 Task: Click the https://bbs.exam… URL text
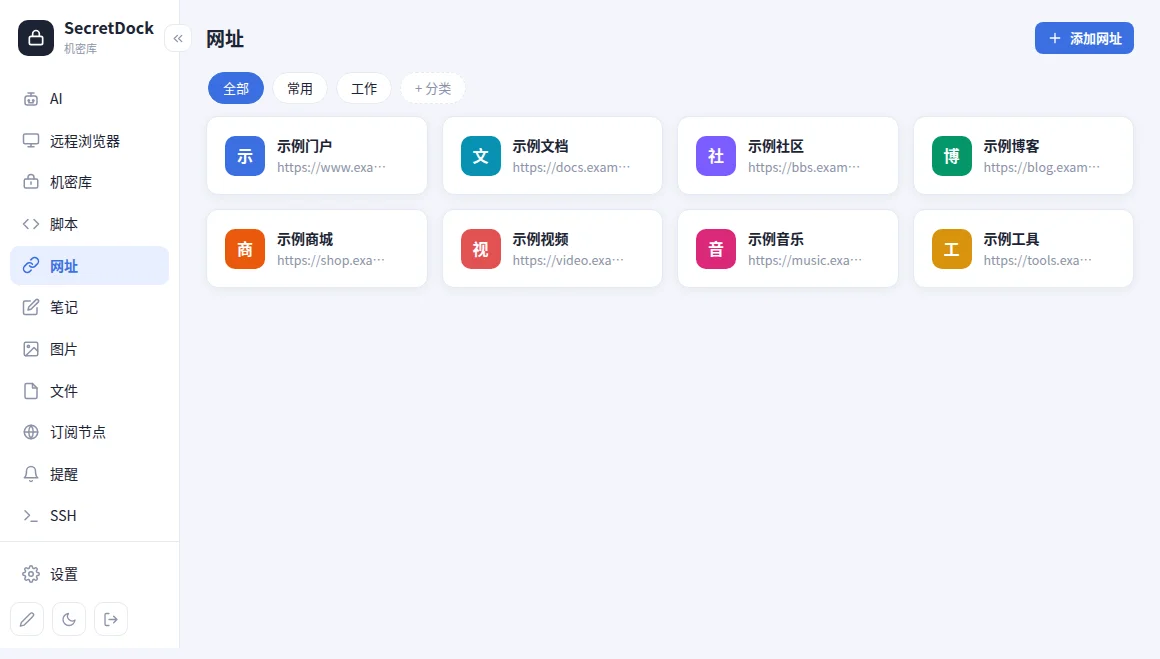804,167
